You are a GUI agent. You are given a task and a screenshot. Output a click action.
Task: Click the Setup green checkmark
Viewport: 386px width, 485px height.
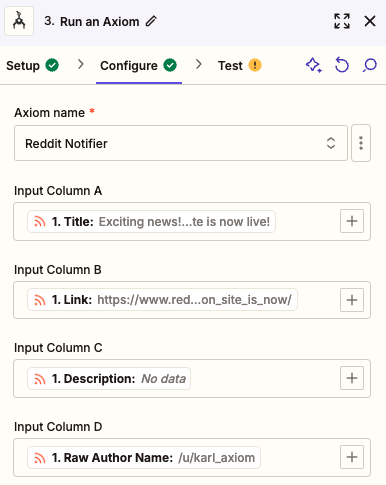(x=52, y=65)
